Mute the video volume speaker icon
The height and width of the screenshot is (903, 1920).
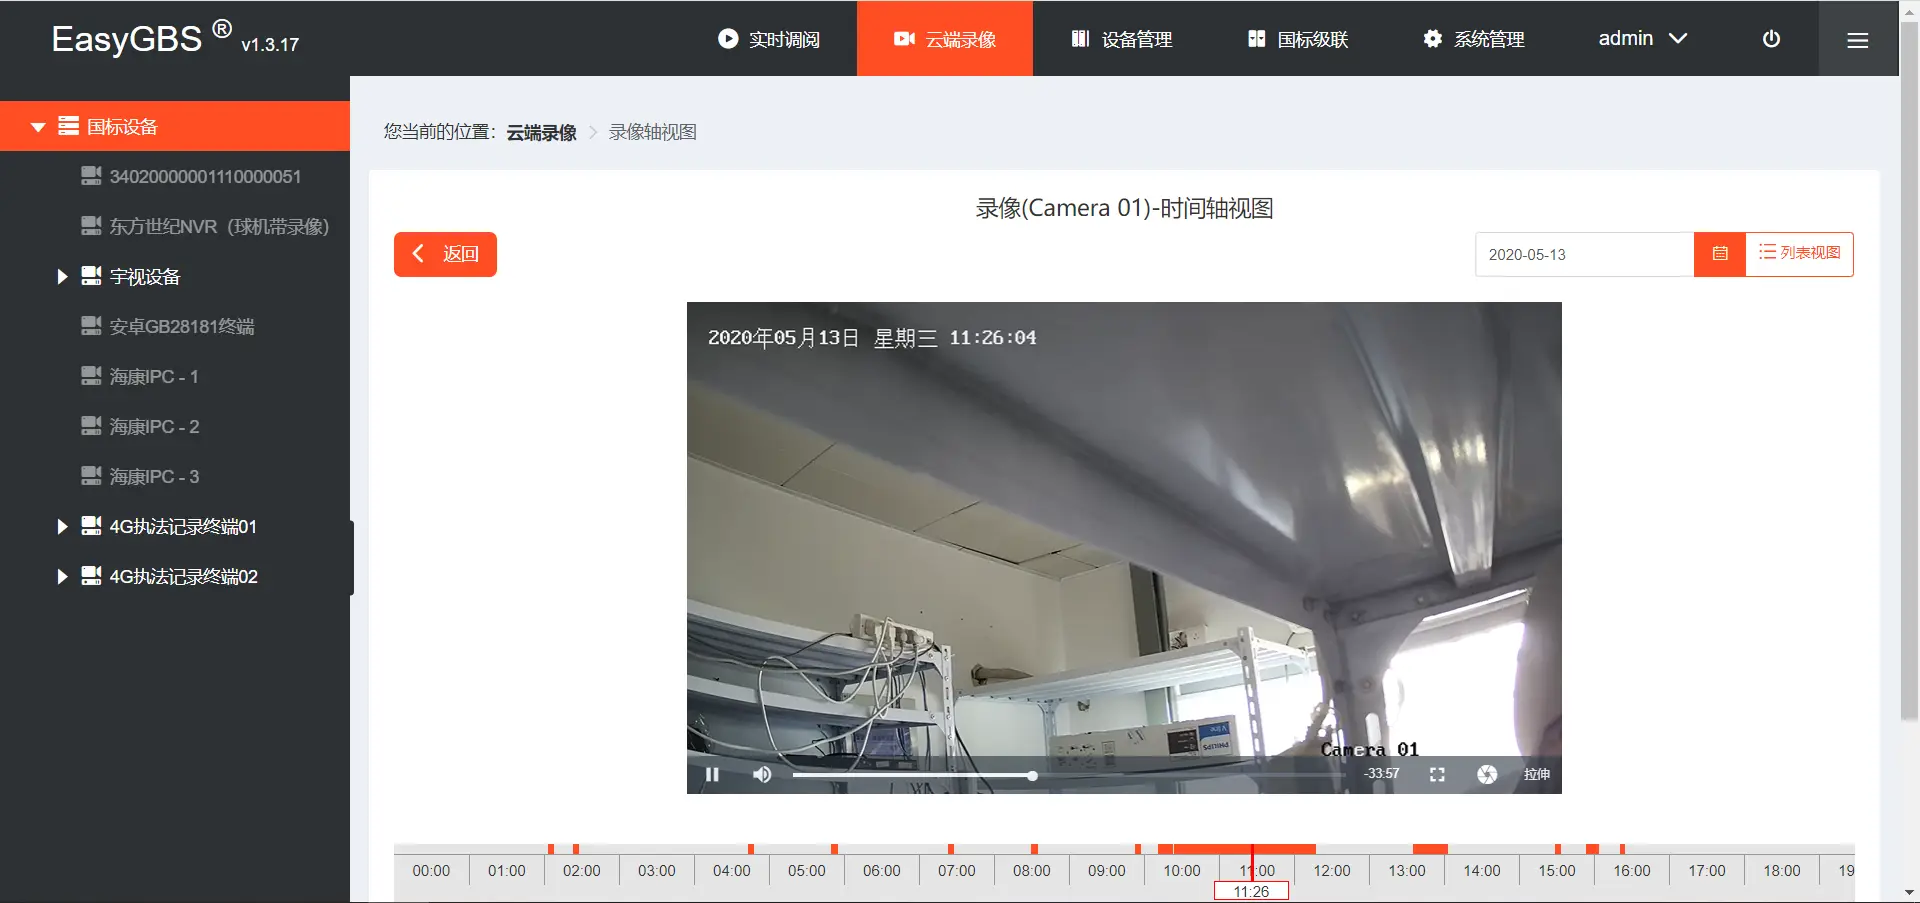tap(762, 774)
